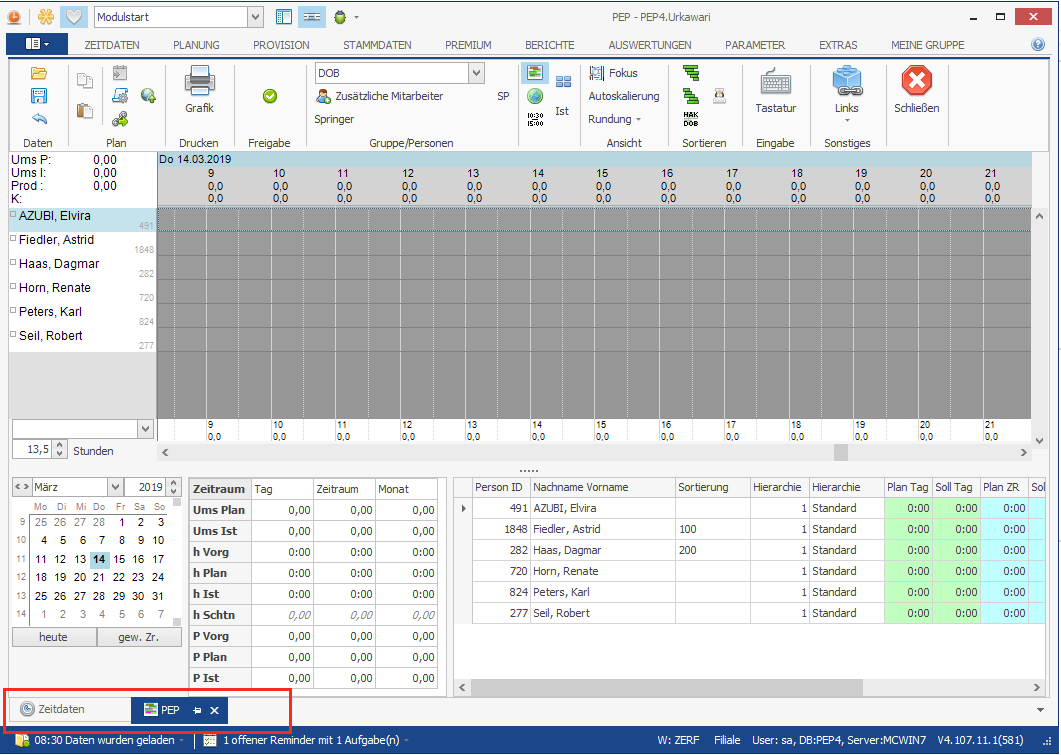Toggle checkbox next to AZUBI, Elvira
Screen dimensions: 1061x755
click(x=13, y=215)
